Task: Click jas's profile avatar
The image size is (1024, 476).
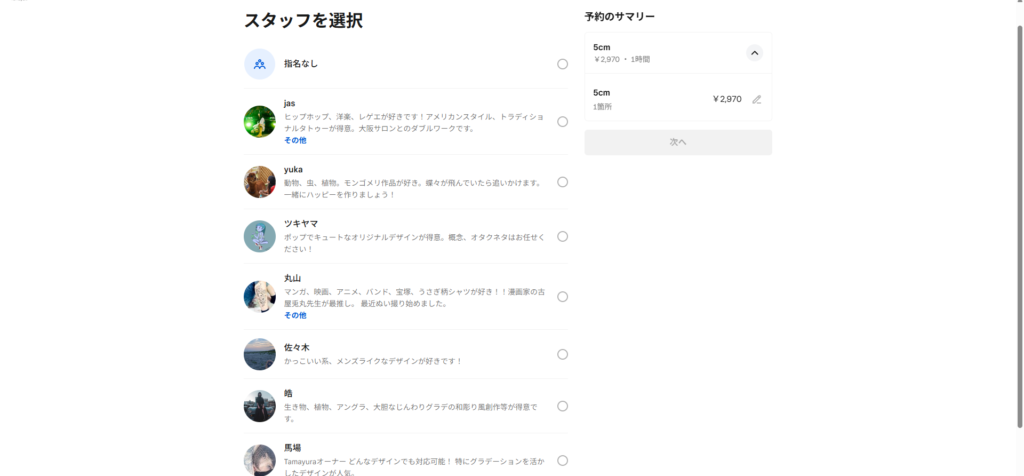Action: pos(259,122)
